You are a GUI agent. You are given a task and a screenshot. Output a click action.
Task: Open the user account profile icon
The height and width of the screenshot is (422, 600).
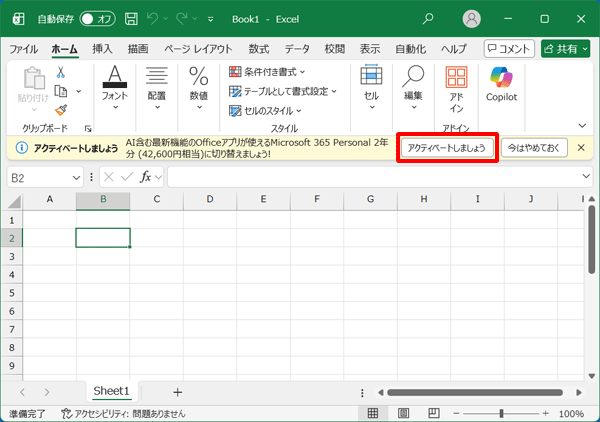pyautogui.click(x=472, y=18)
